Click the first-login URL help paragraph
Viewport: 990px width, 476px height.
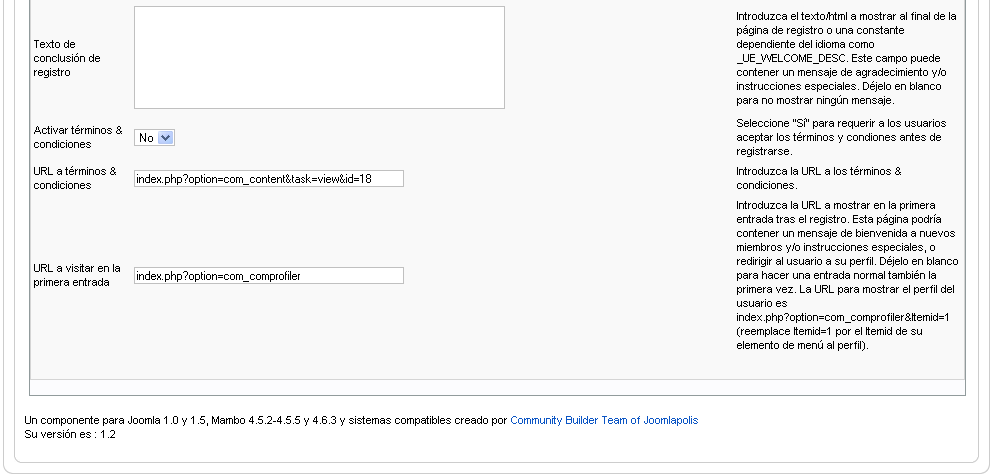[847, 275]
